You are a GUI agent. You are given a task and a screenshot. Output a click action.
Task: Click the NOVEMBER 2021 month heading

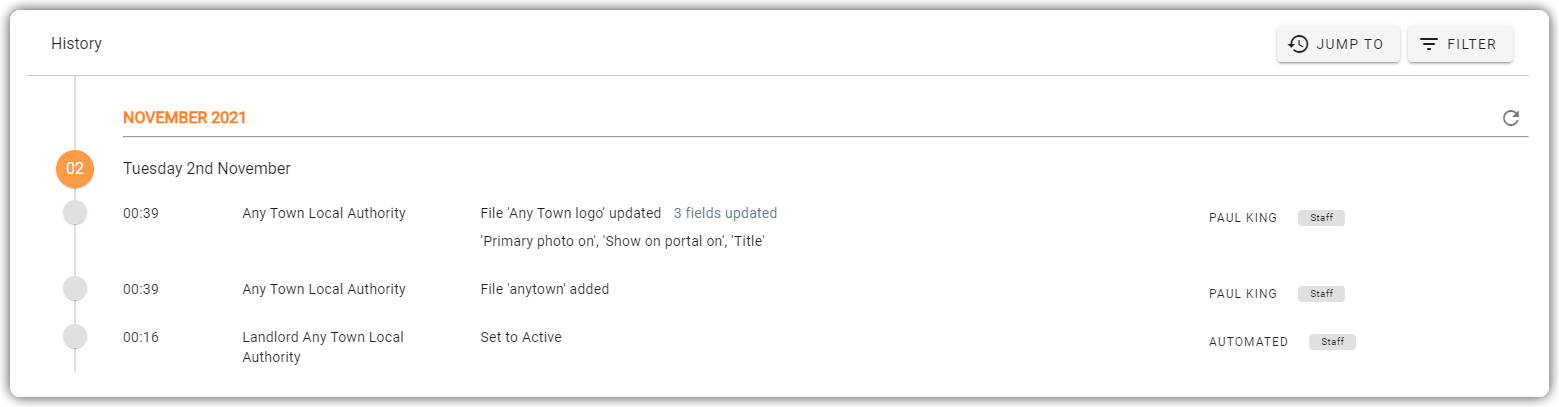pos(184,118)
